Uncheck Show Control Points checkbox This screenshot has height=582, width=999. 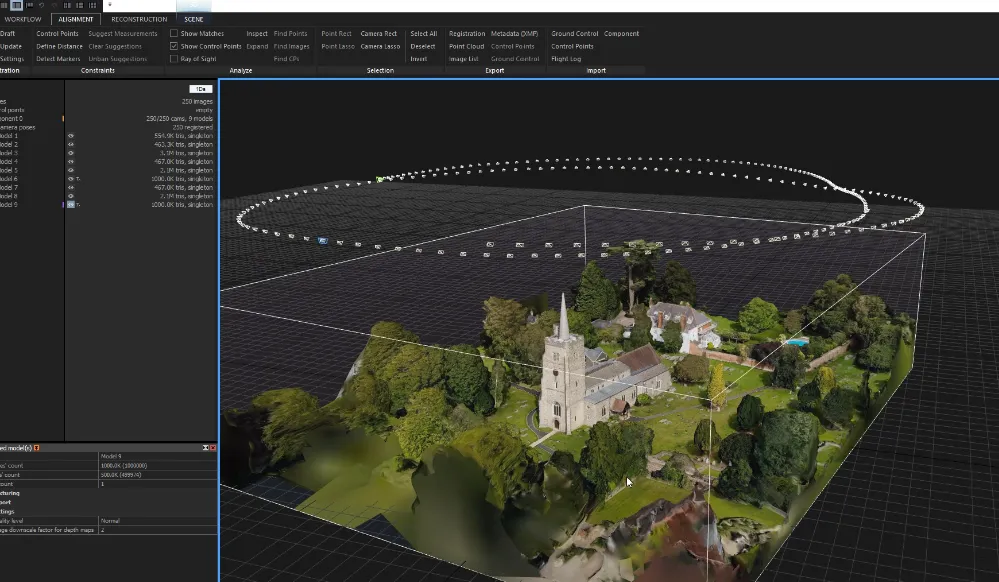(174, 46)
